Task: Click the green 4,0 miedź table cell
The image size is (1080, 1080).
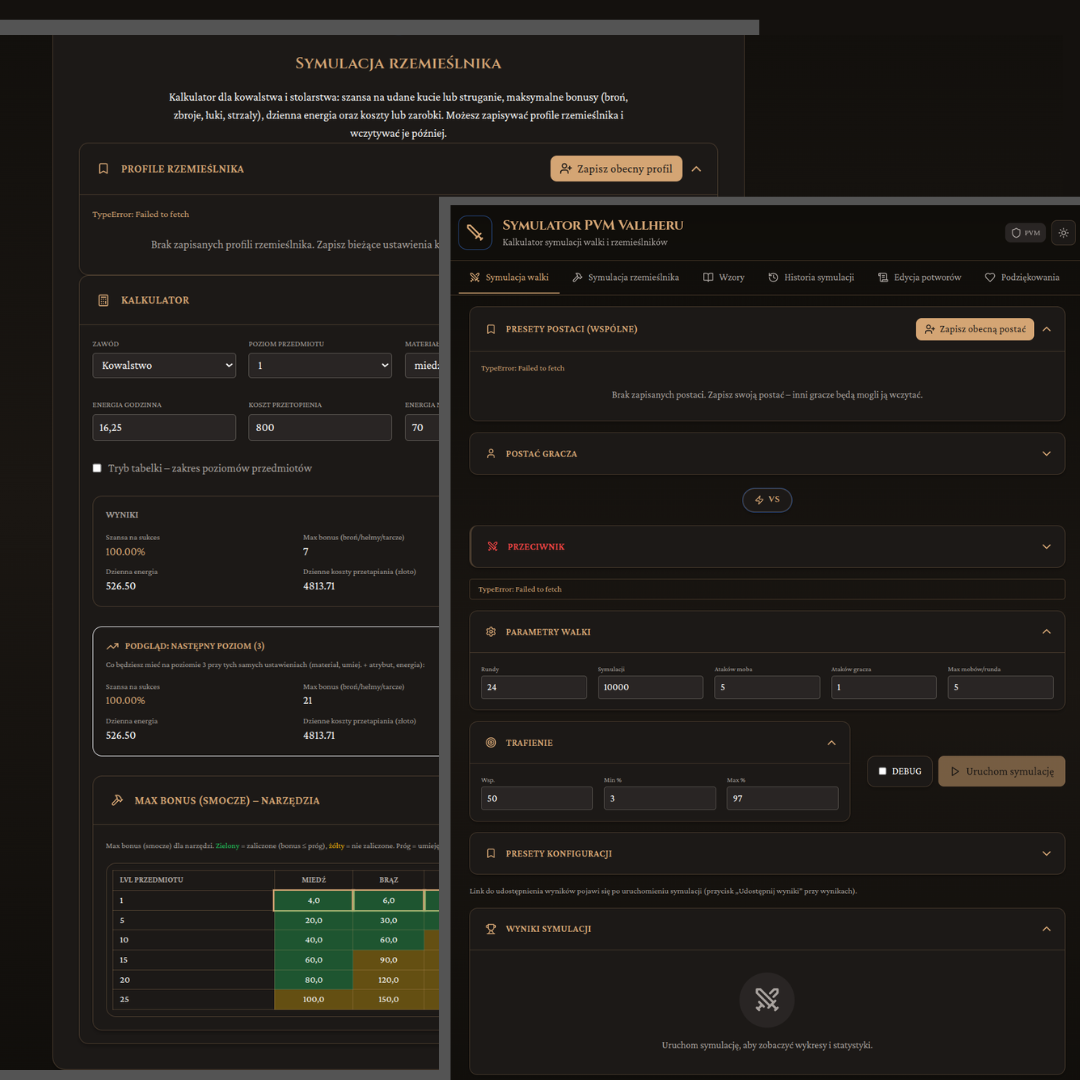Action: click(313, 900)
